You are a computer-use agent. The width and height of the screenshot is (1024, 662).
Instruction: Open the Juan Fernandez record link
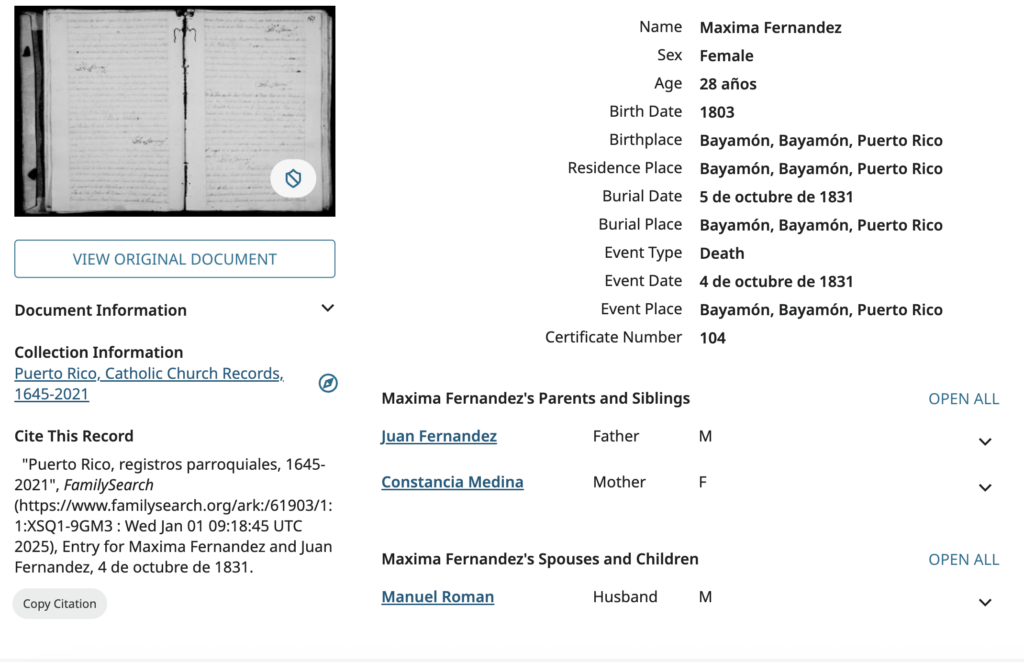tap(439, 436)
